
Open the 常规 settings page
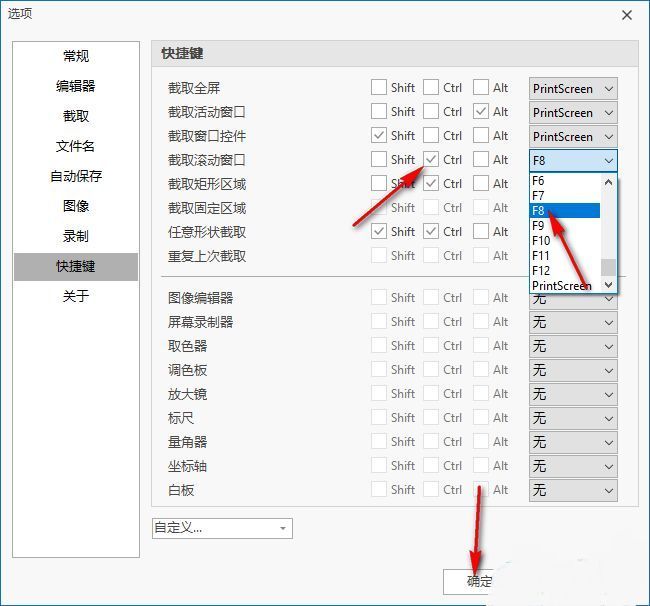pos(76,56)
